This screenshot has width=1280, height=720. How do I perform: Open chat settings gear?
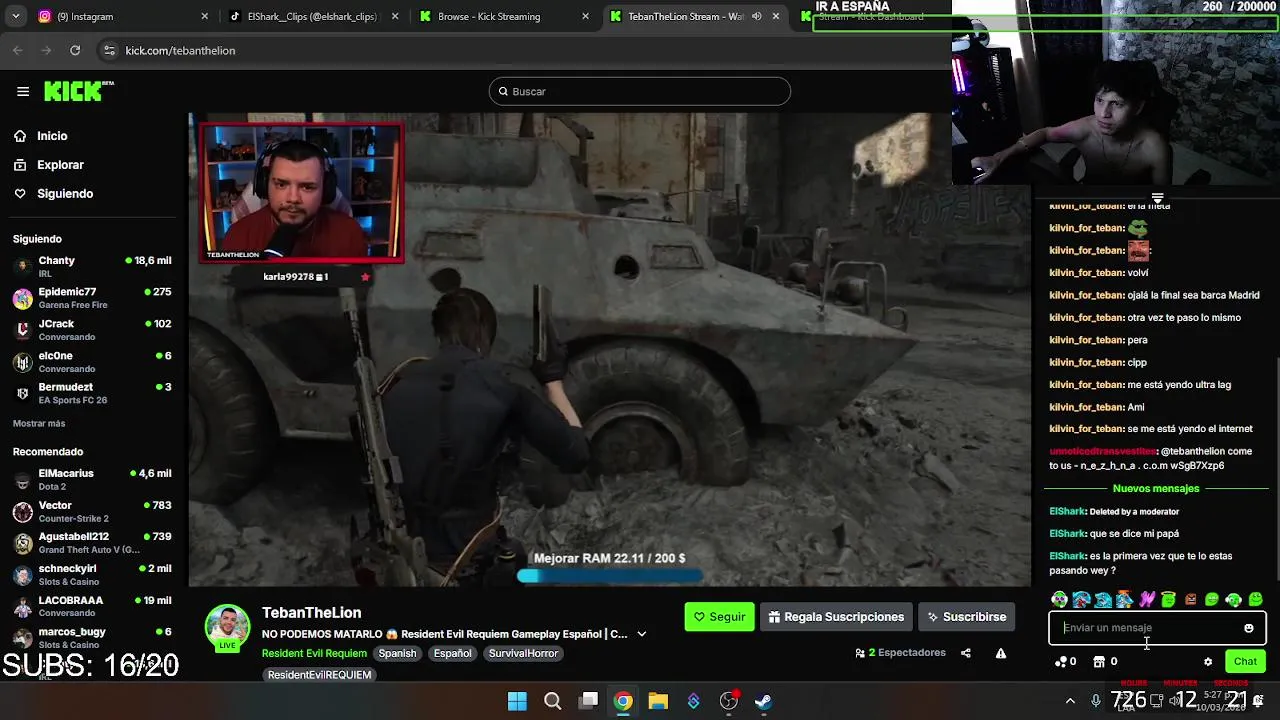(1208, 662)
